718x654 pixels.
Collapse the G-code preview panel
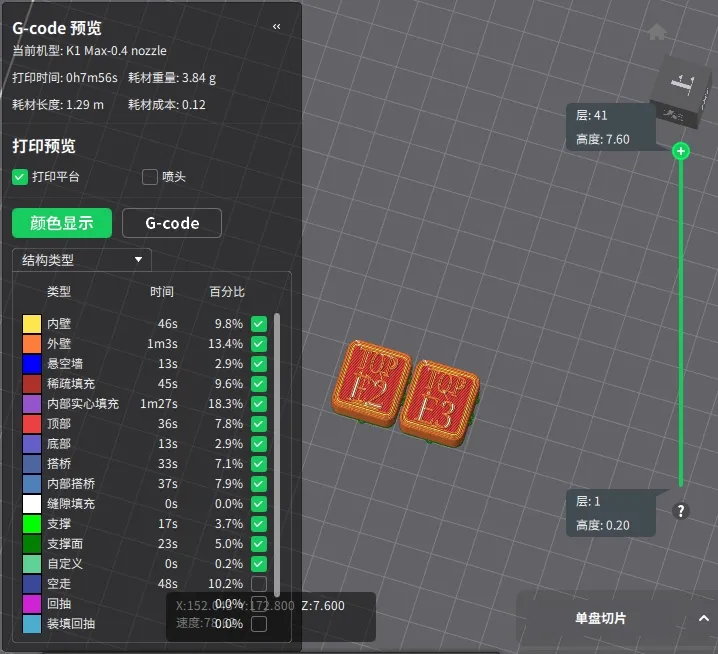pos(277,27)
